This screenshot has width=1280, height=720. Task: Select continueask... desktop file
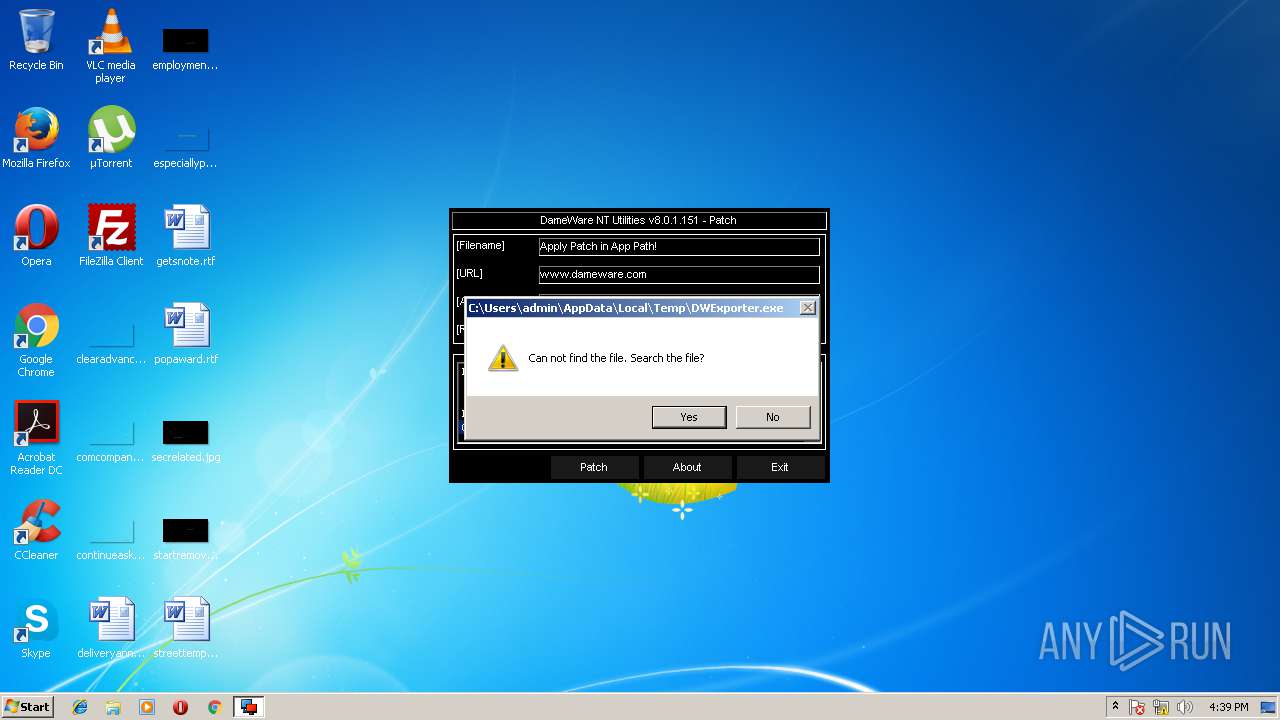coord(111,539)
